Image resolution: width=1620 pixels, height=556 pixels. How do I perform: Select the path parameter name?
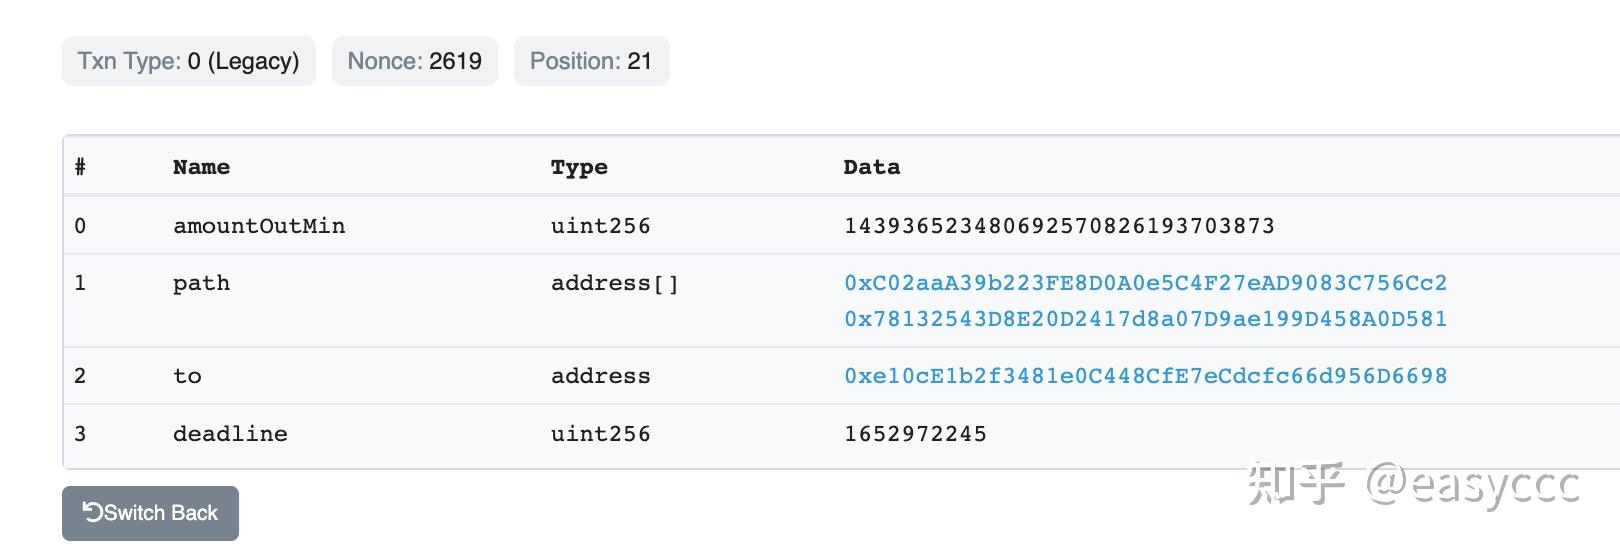(x=201, y=283)
